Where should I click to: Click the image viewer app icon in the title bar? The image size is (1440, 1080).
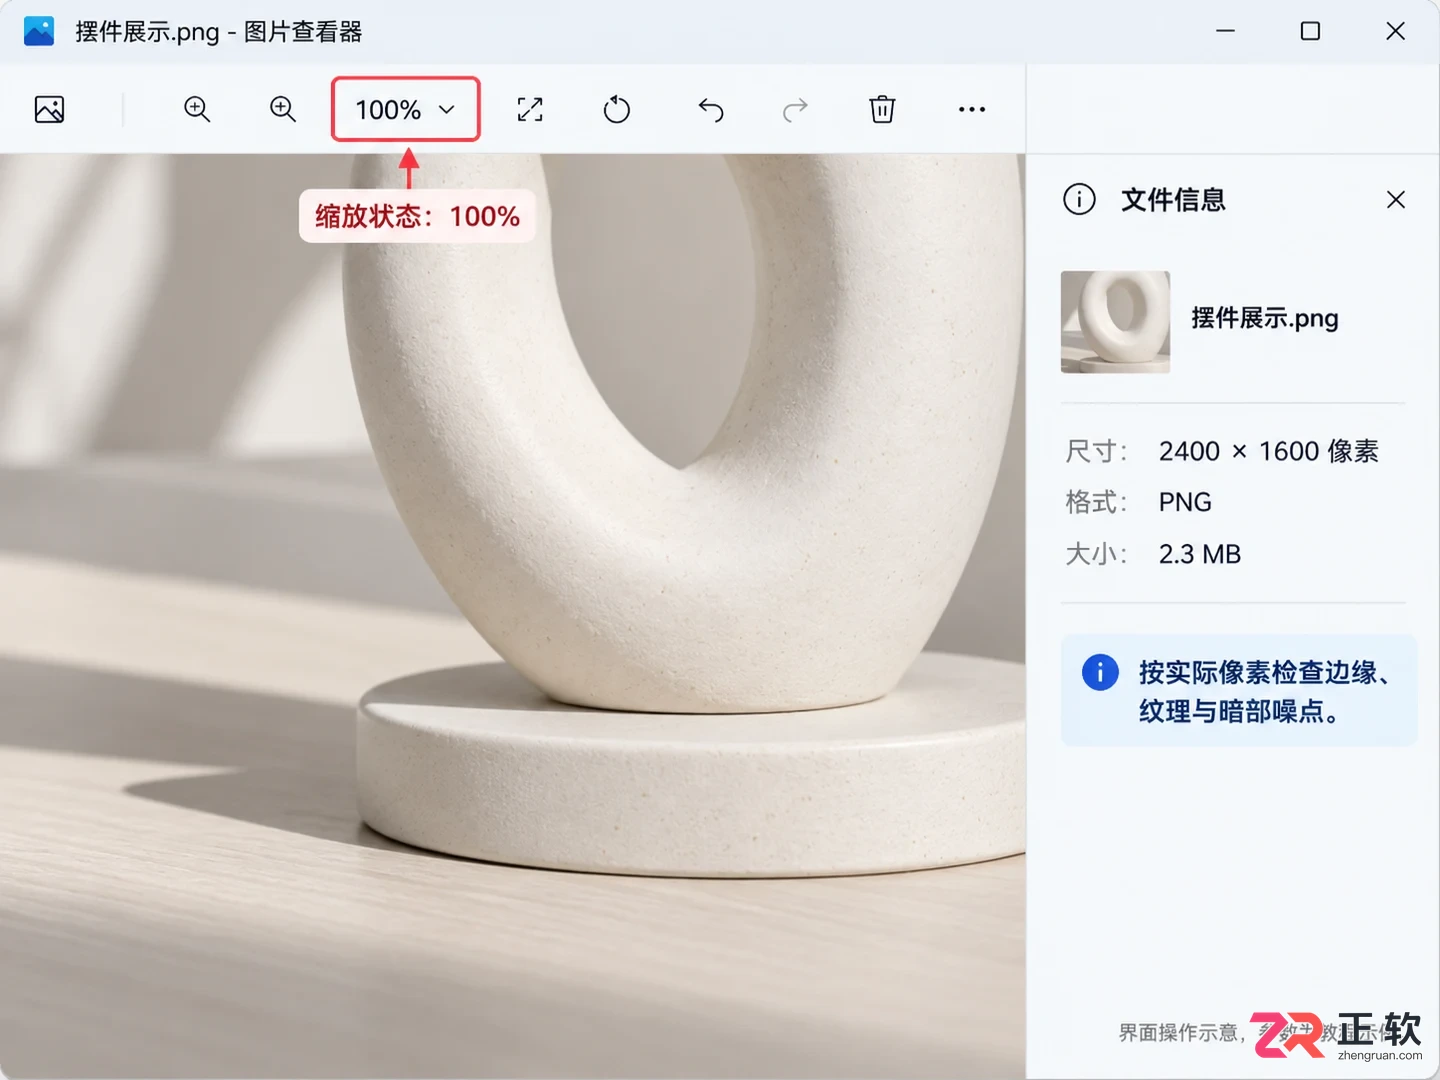(x=39, y=31)
